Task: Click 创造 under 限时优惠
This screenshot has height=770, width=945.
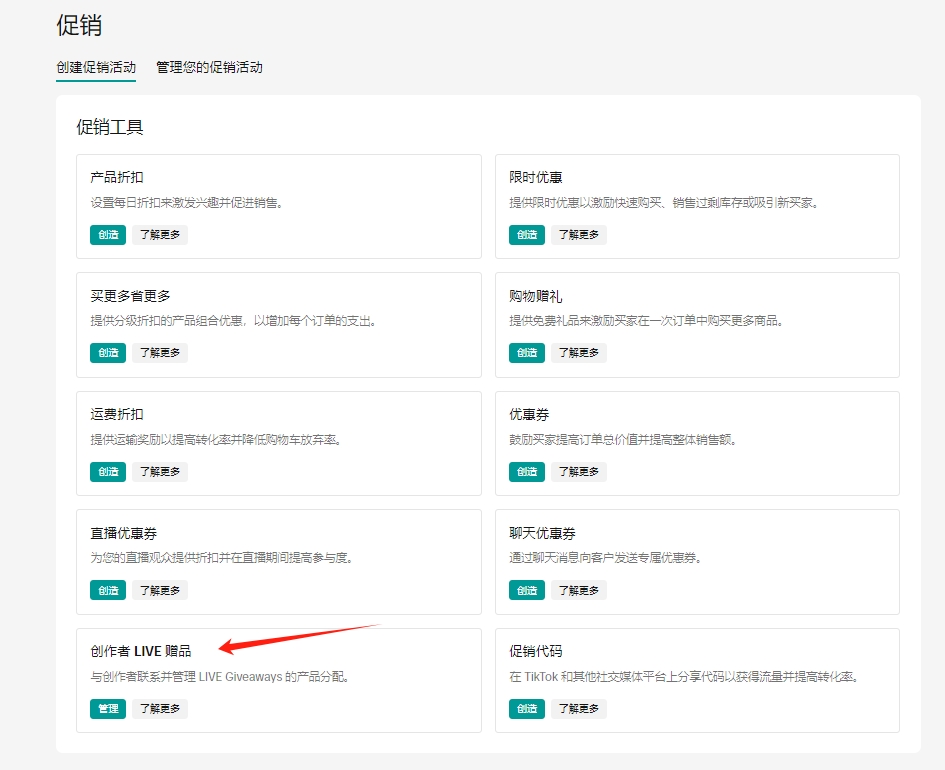Action: [x=526, y=234]
